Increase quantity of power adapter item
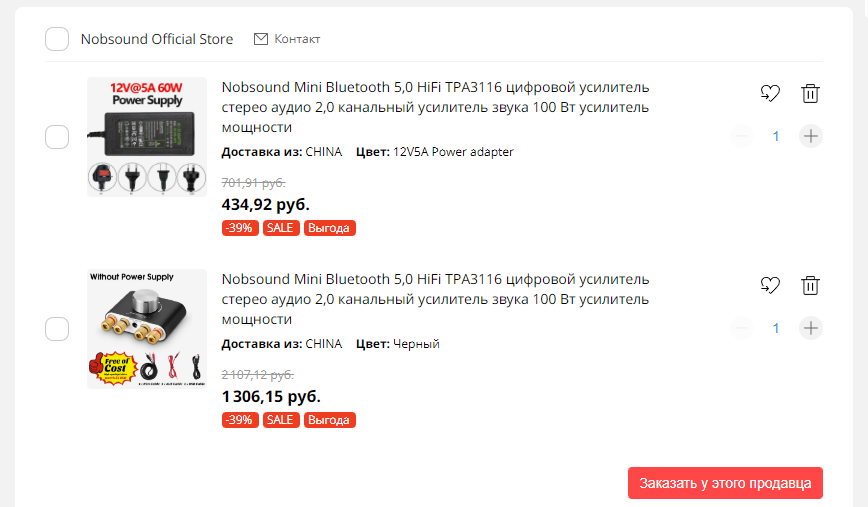This screenshot has width=868, height=507. (x=811, y=136)
